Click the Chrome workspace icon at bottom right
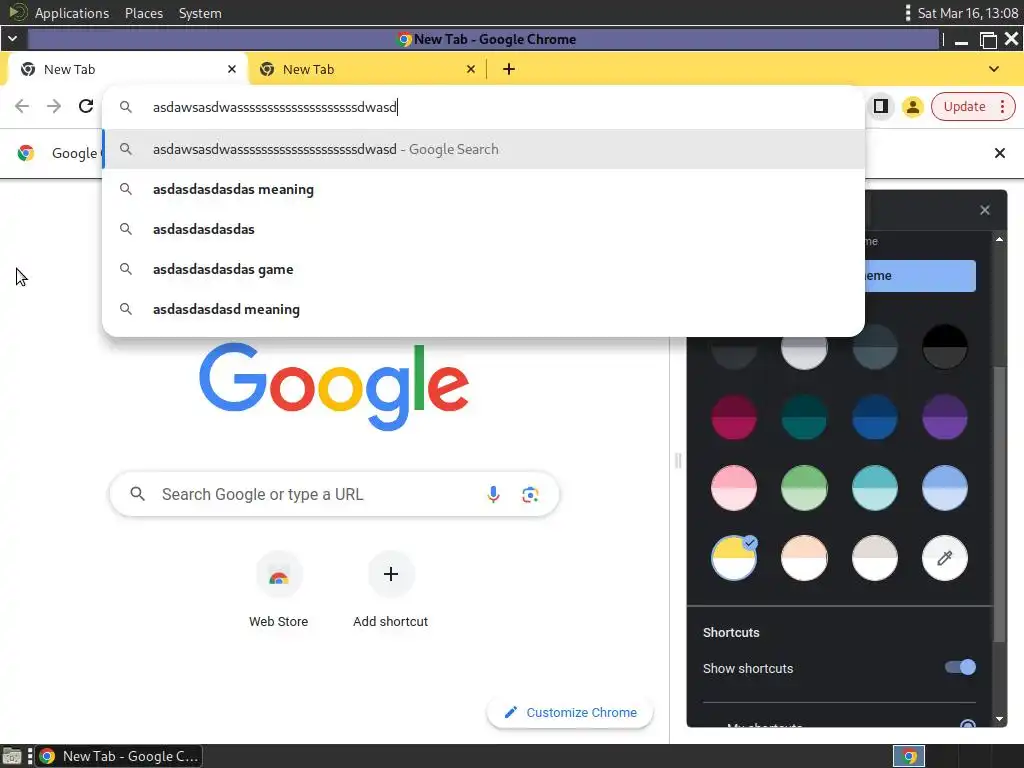 coord(909,756)
